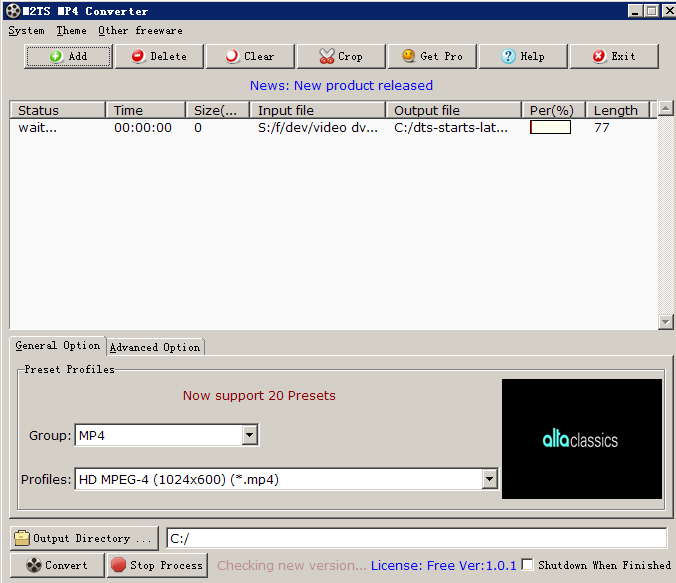
Task: Click the green plus Add icon
Action: [x=56, y=56]
